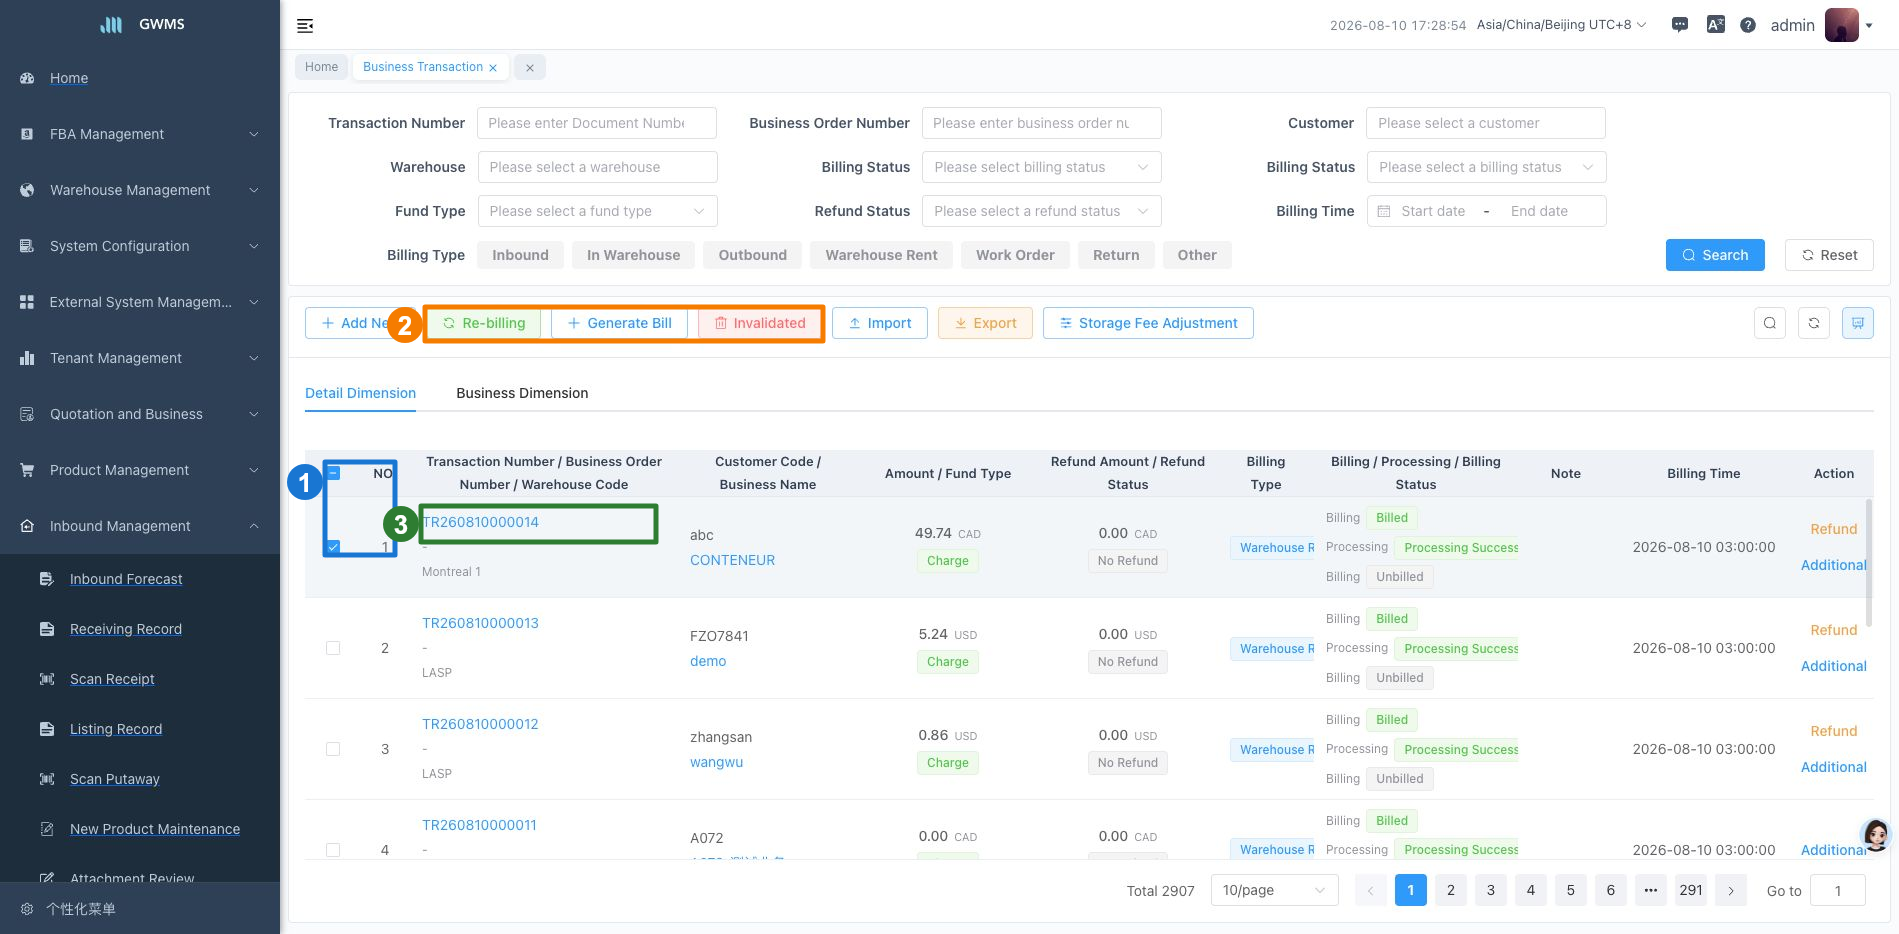
Task: Open Receiving Record menu item
Action: coord(126,629)
